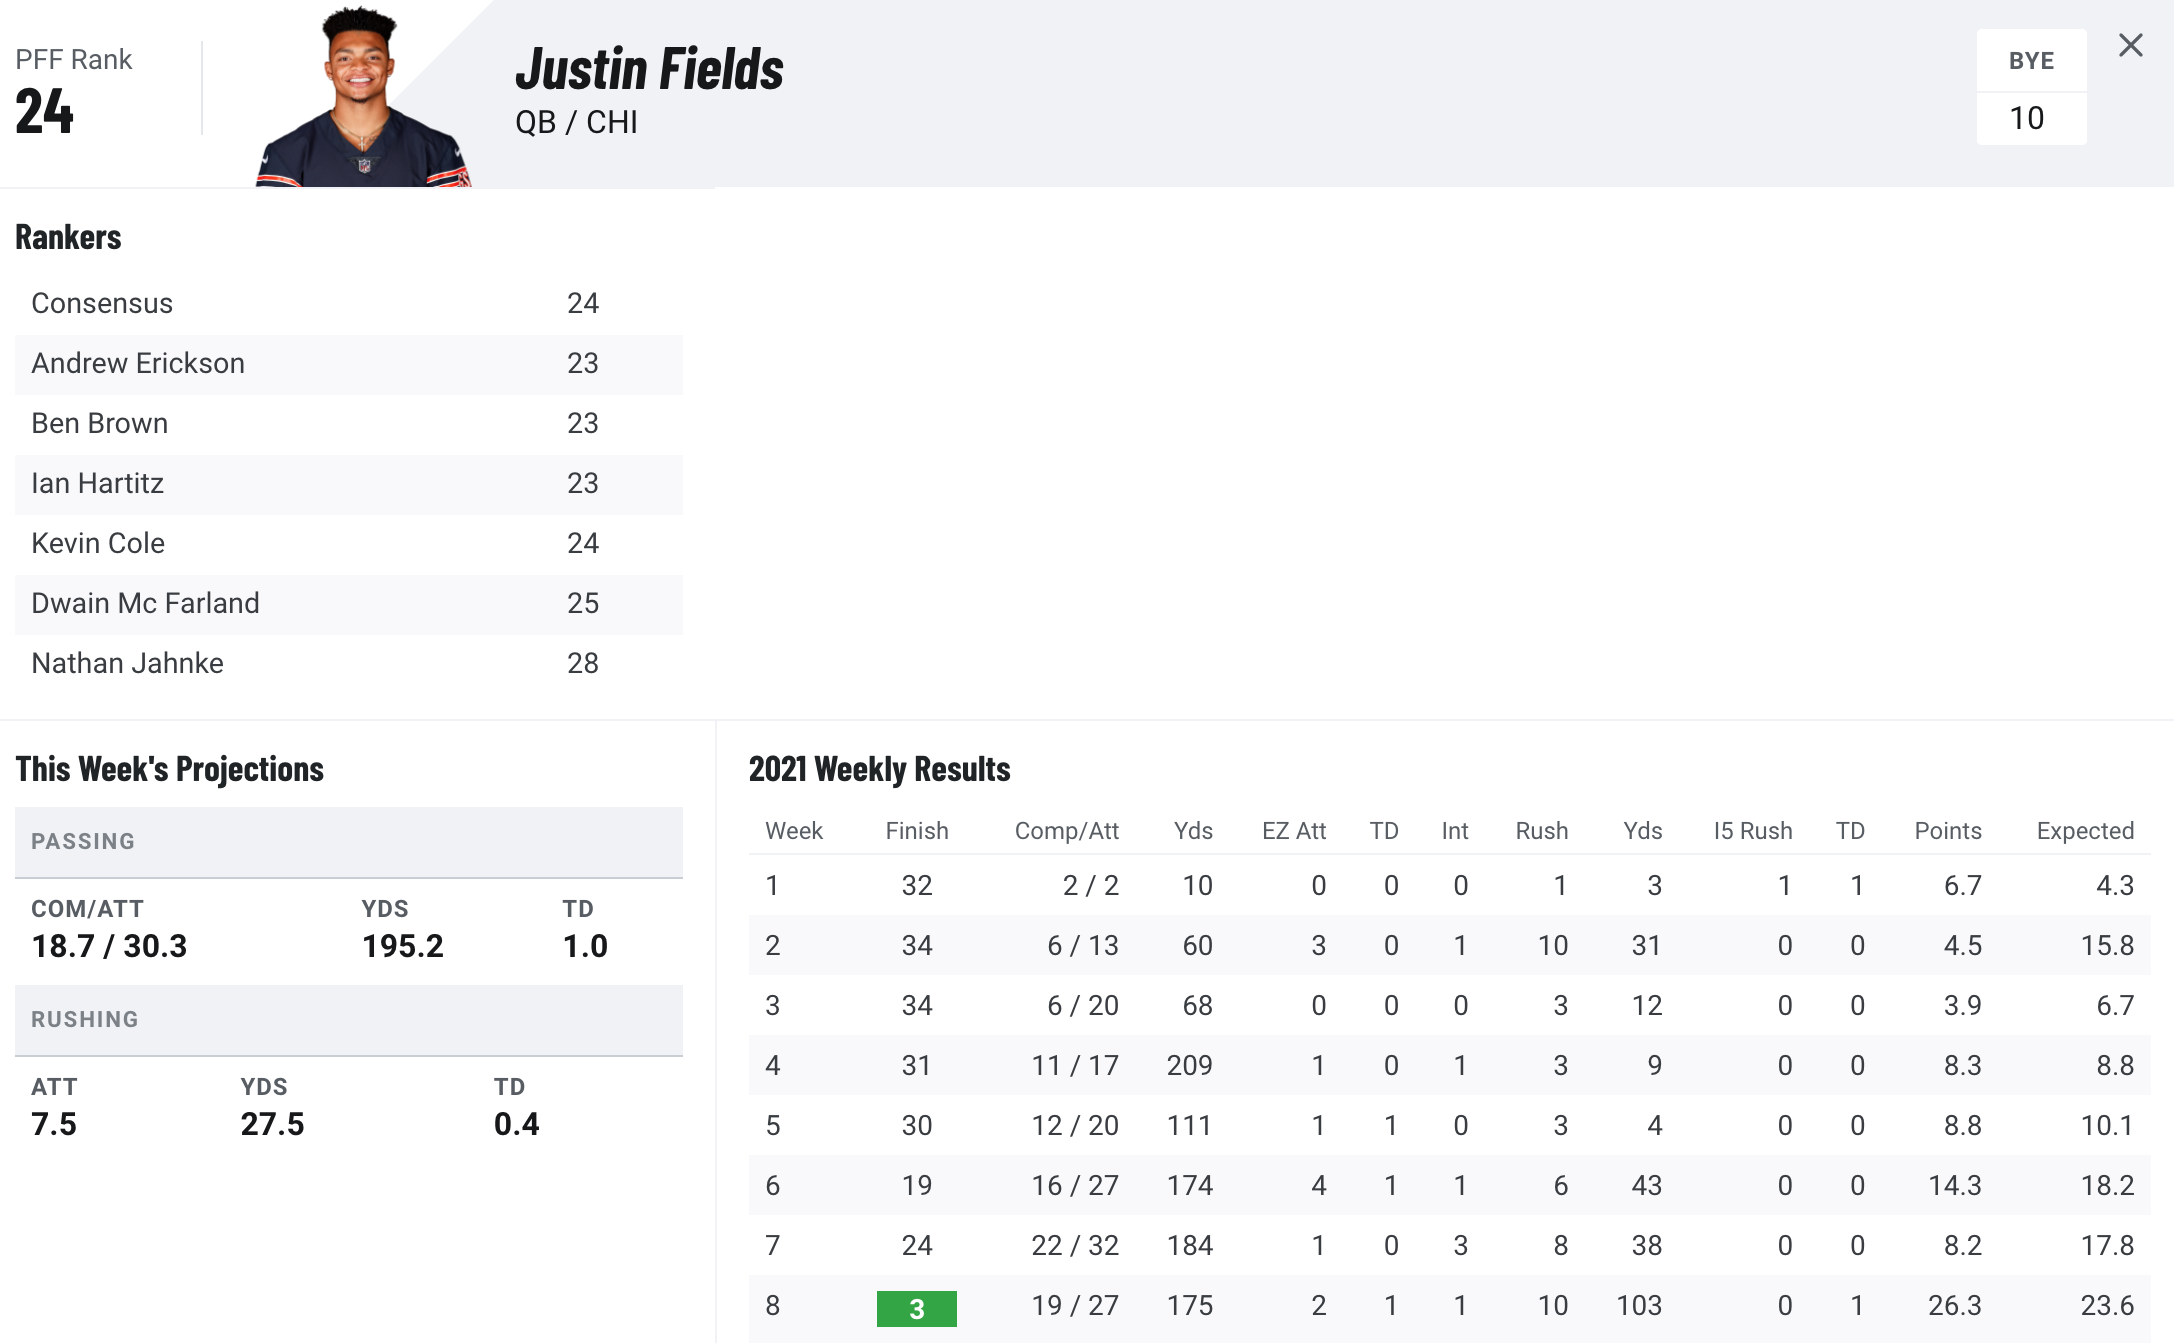
Task: Select the Ben Brown ranker row
Action: pyautogui.click(x=349, y=424)
